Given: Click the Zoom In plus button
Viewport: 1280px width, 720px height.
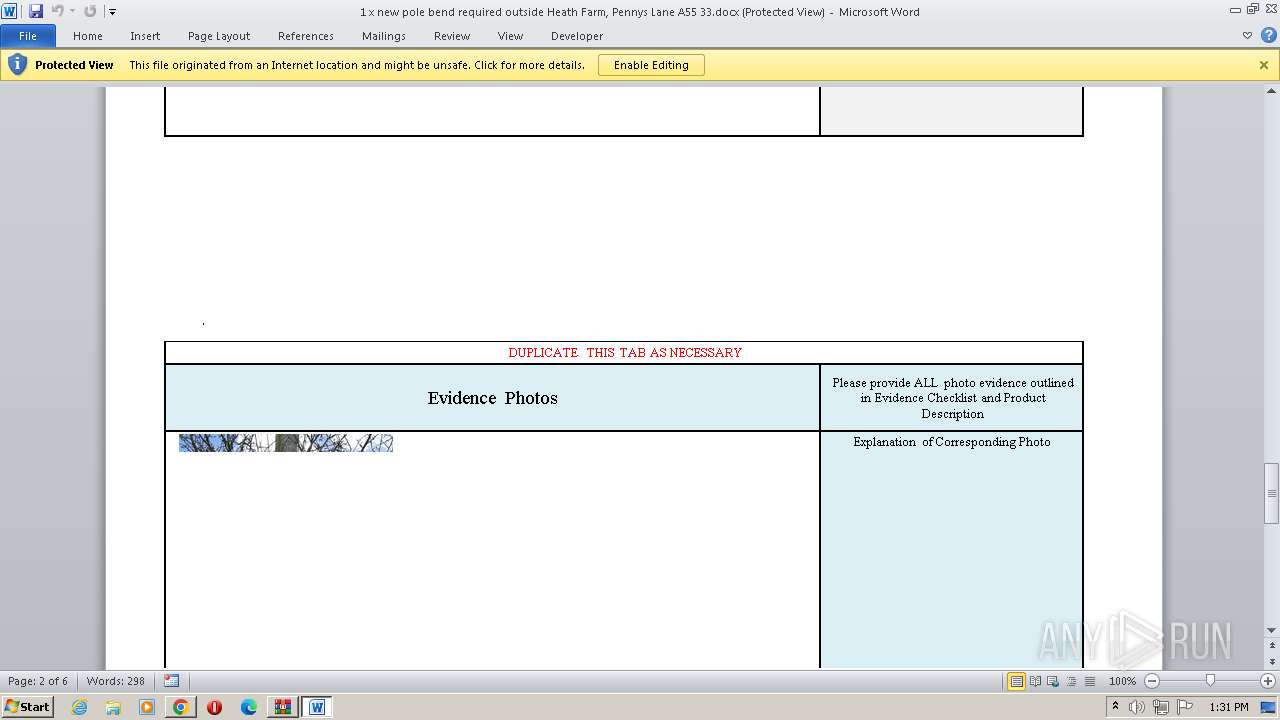Looking at the screenshot, I should [x=1268, y=681].
